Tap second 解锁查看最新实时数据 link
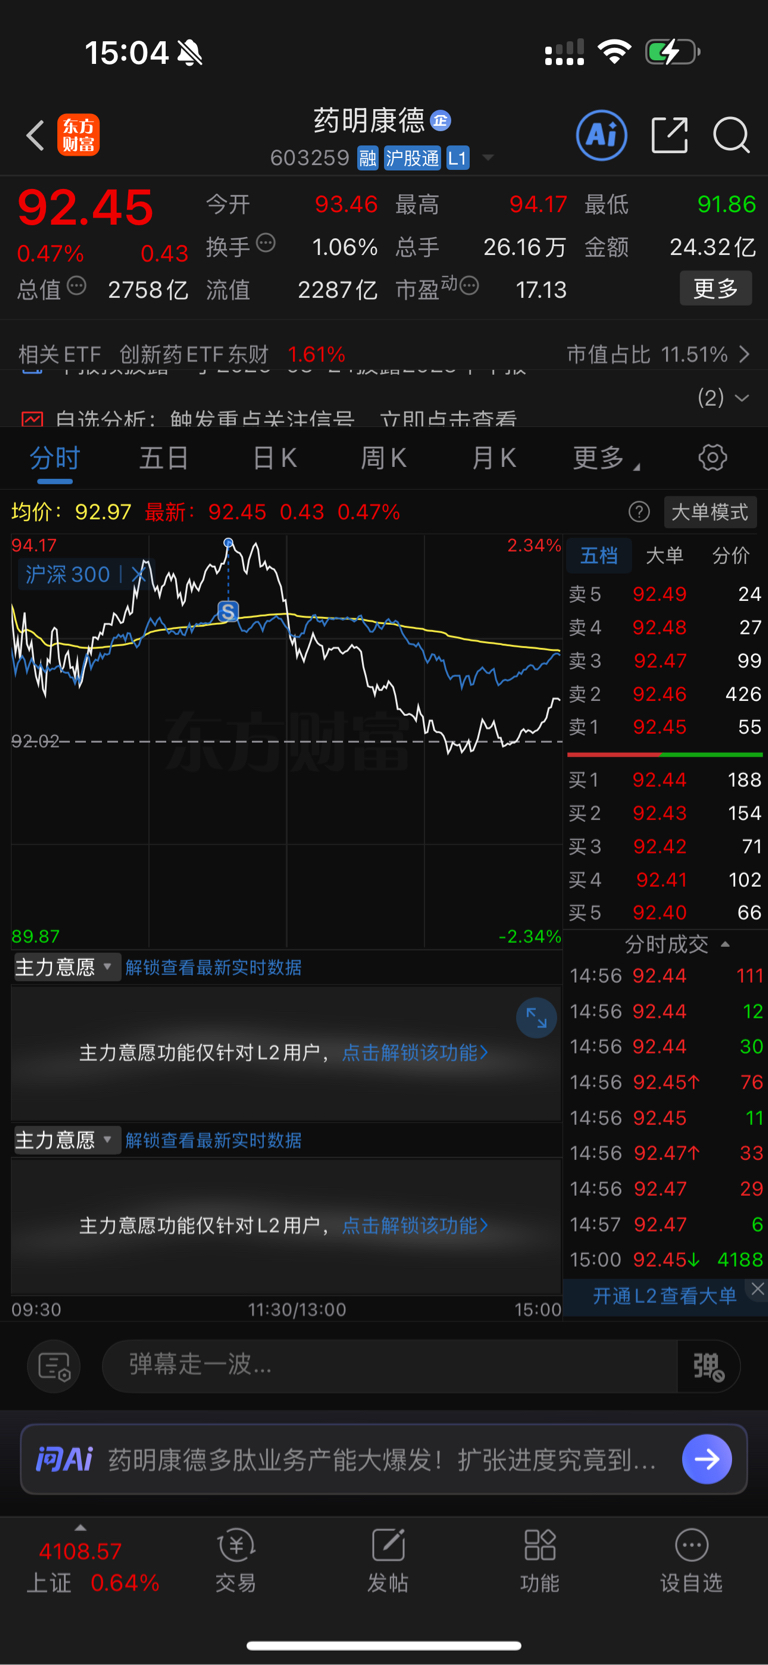 213,1140
